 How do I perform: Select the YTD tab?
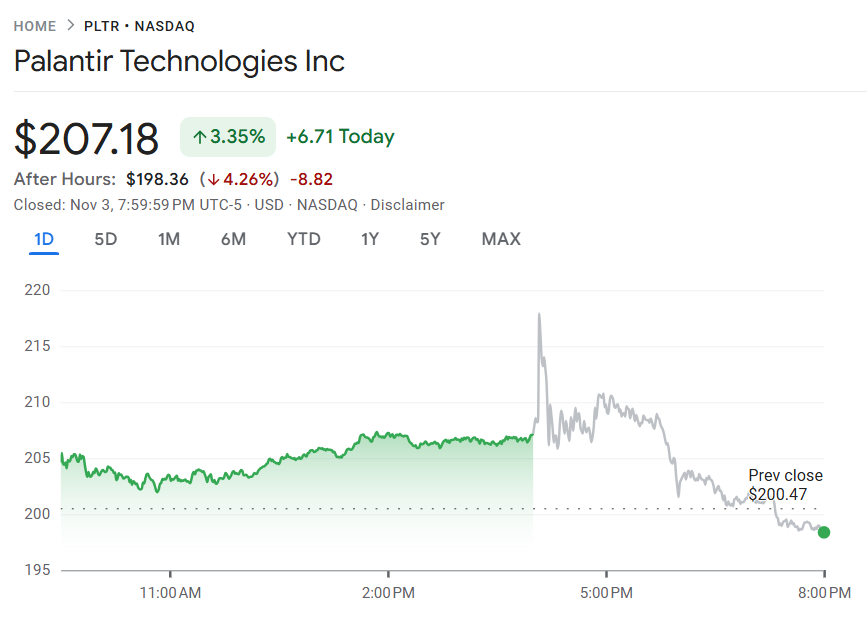click(x=303, y=239)
